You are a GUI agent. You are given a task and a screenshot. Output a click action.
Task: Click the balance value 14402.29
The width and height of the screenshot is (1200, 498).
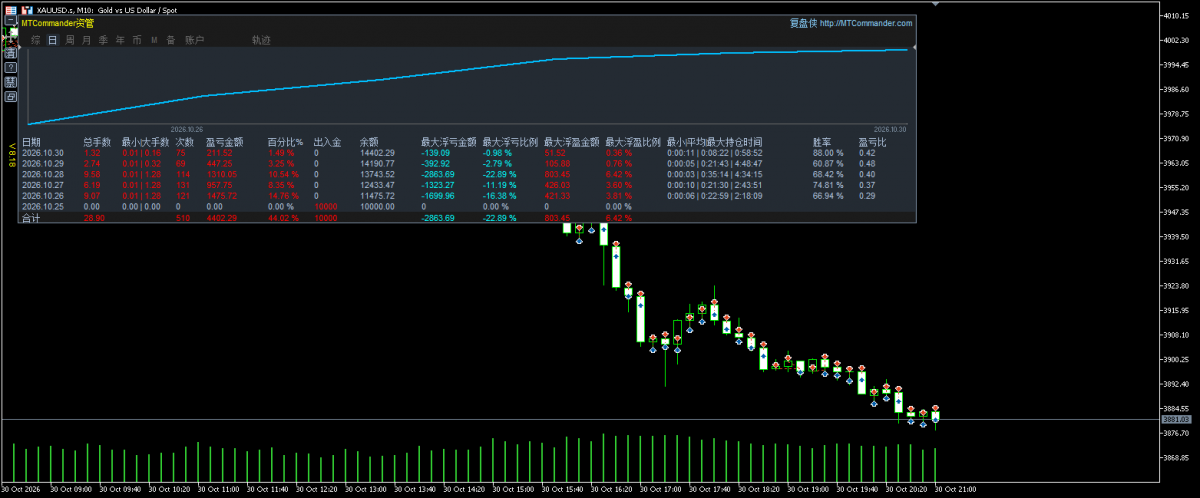377,153
